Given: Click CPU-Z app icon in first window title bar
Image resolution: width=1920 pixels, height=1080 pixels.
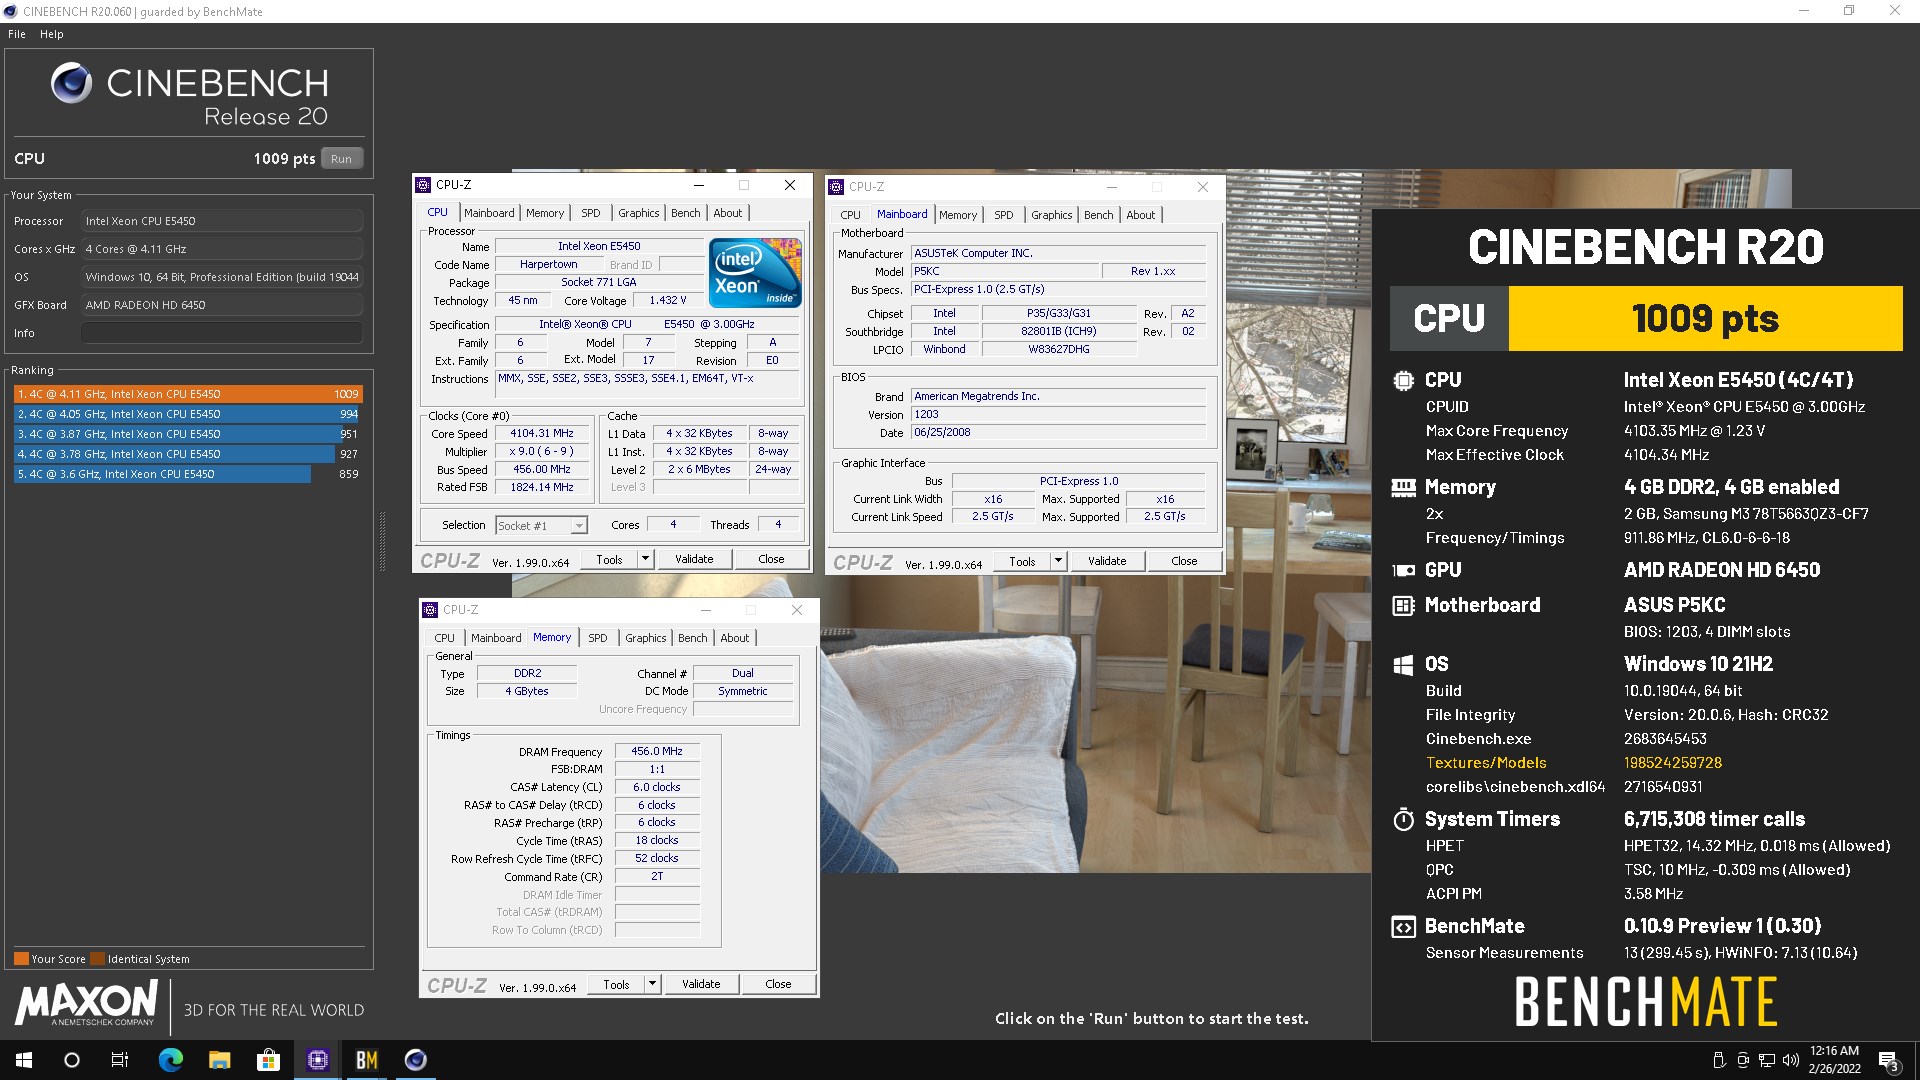Looking at the screenshot, I should 423,185.
